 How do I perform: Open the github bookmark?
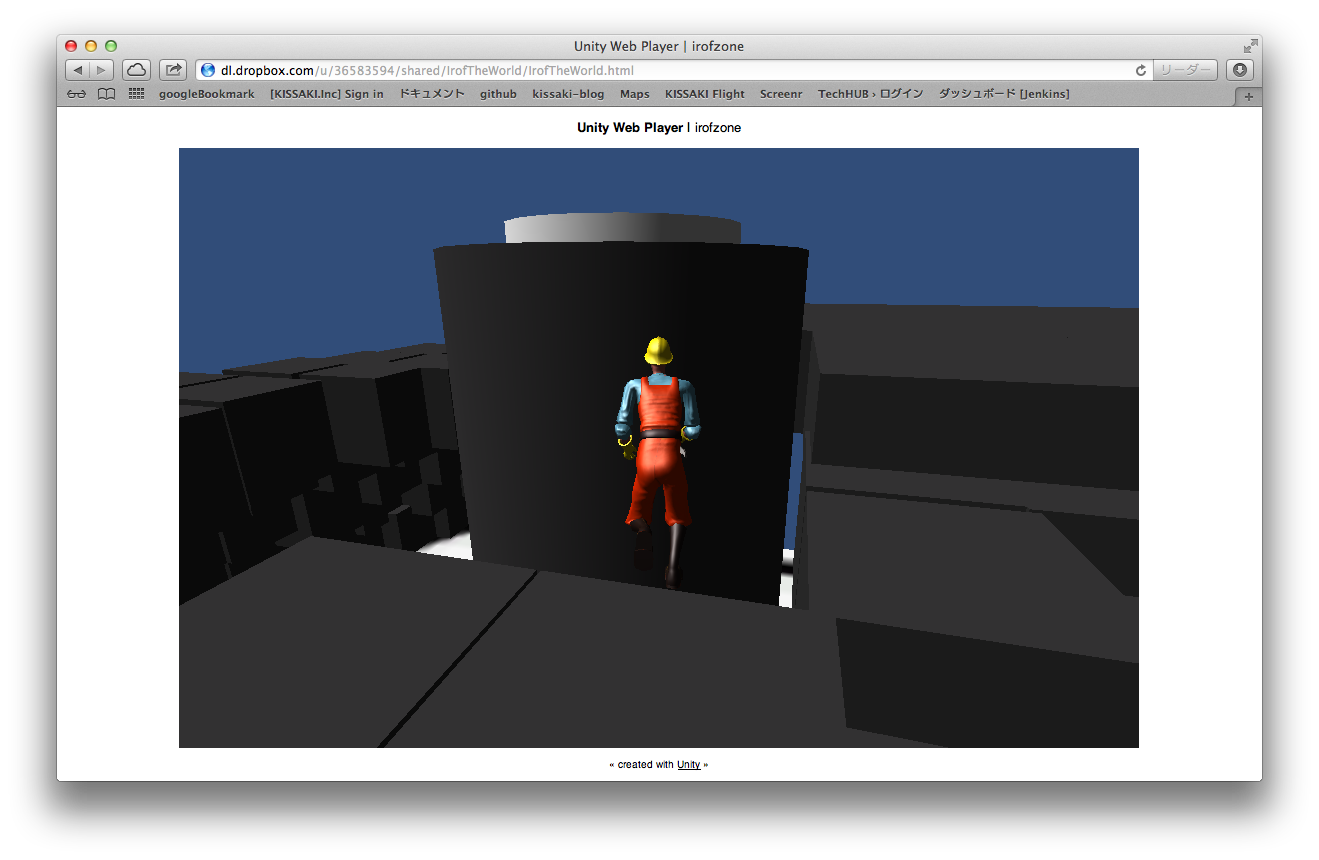[x=498, y=94]
